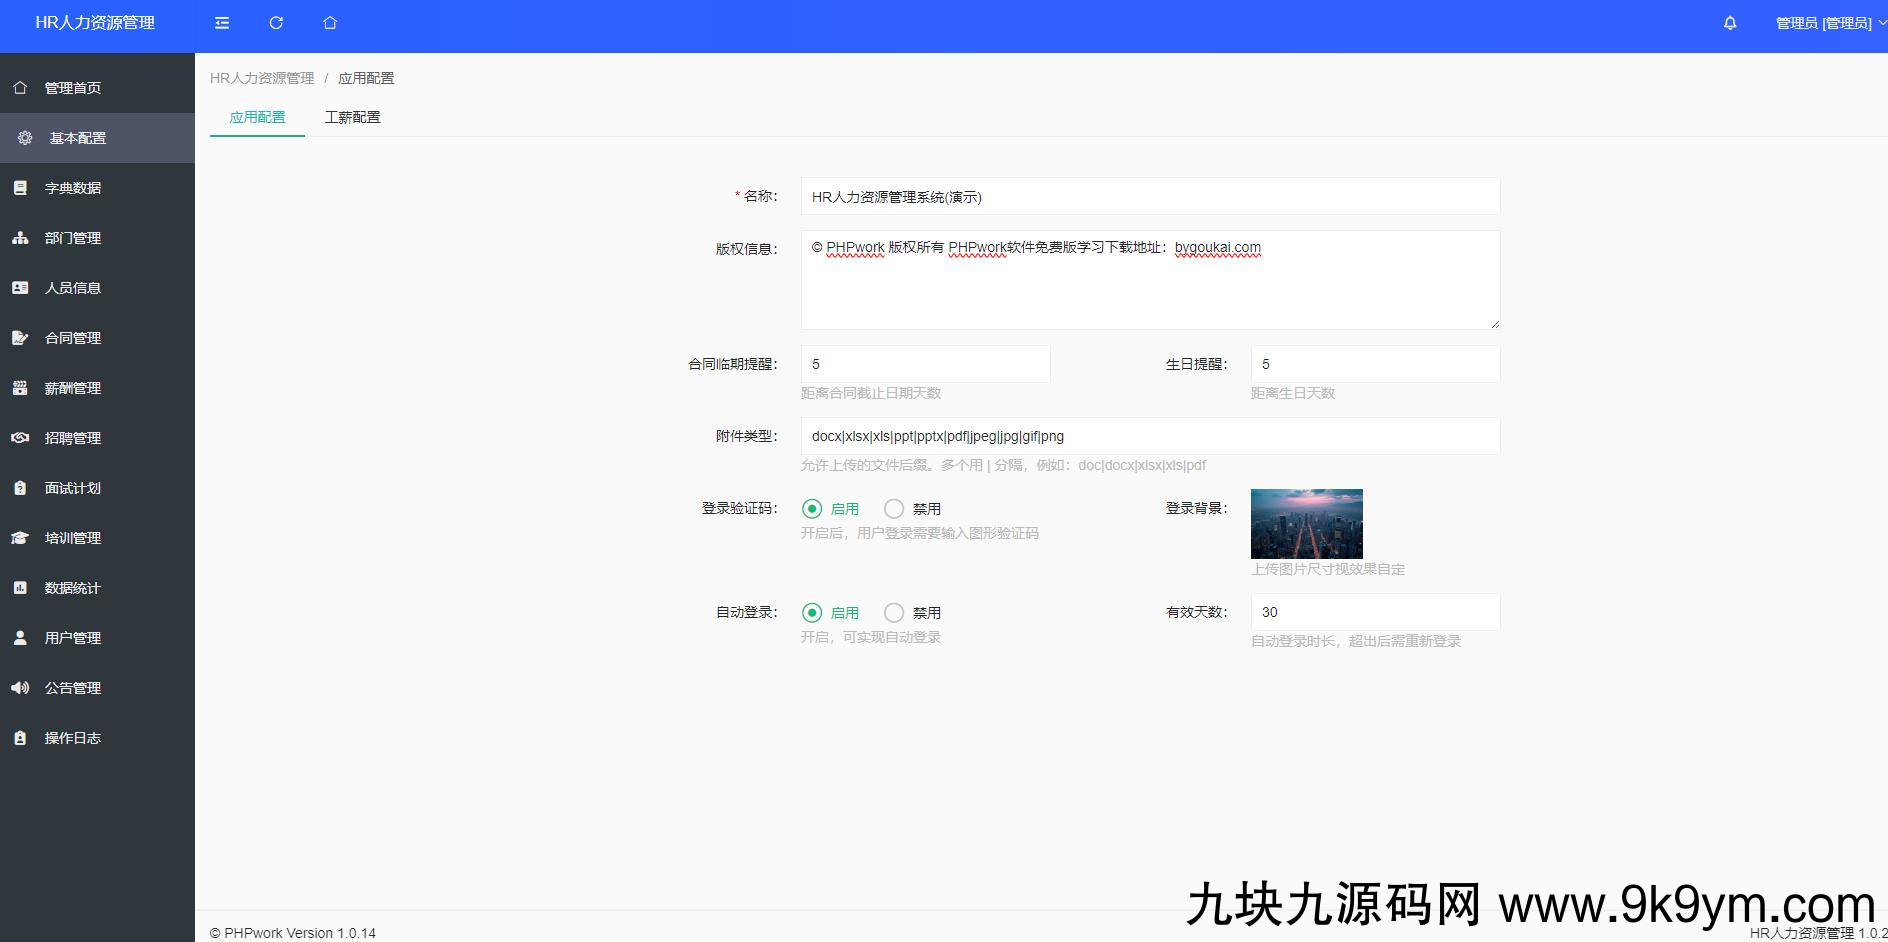
Task: Expand the 合同管理 sidebar menu
Action: coord(73,338)
